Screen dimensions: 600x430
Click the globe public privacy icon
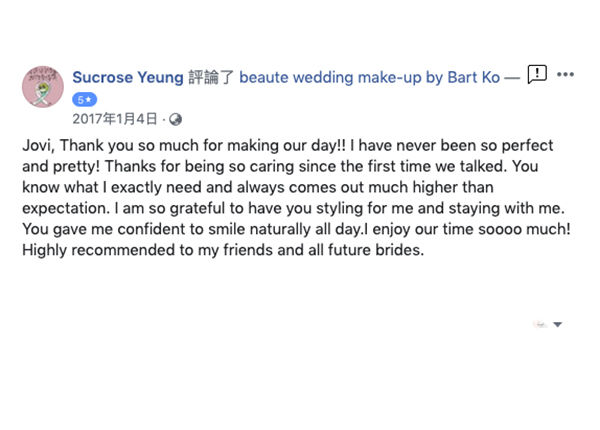(x=175, y=119)
